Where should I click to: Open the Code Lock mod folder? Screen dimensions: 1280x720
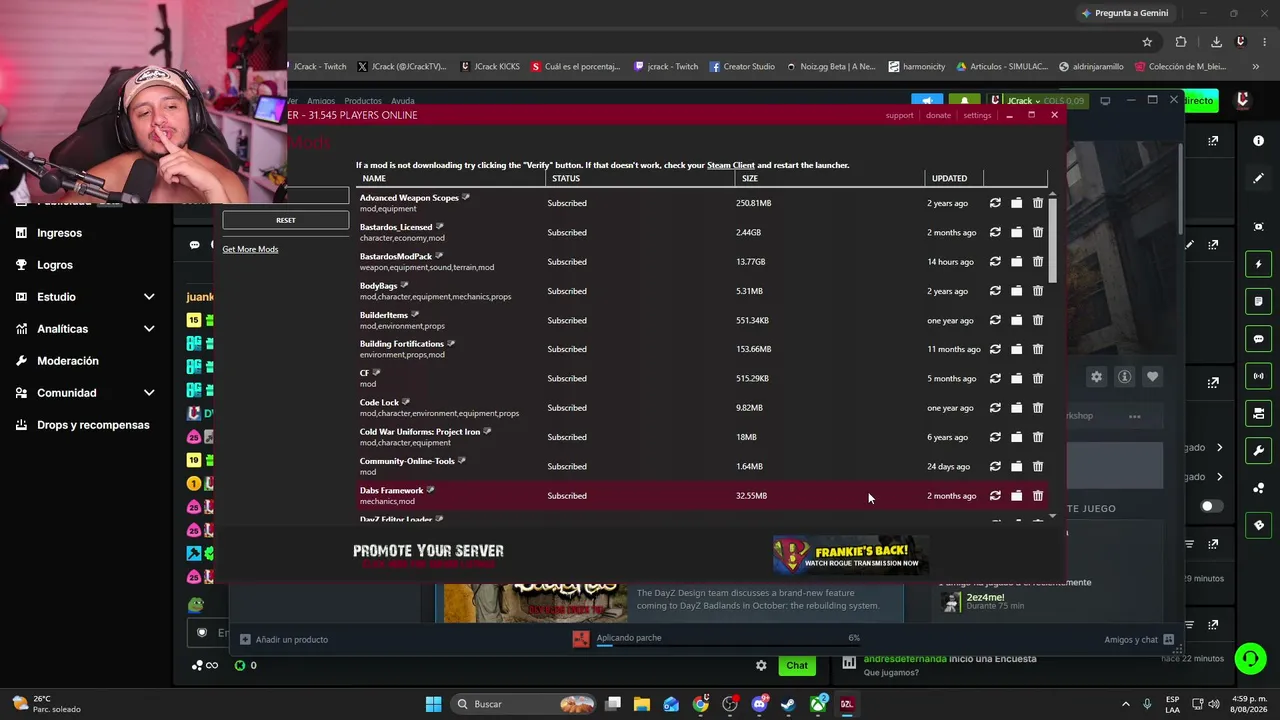[x=1016, y=408]
